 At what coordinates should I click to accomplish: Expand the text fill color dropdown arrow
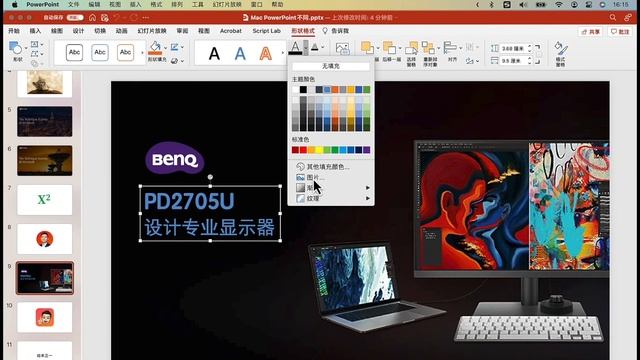pyautogui.click(x=306, y=48)
